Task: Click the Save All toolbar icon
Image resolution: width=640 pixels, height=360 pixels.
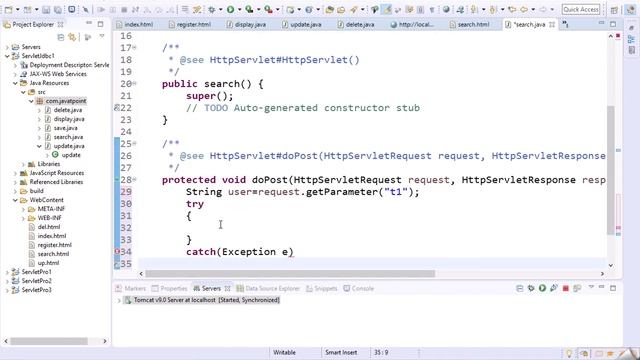Action: (58, 9)
